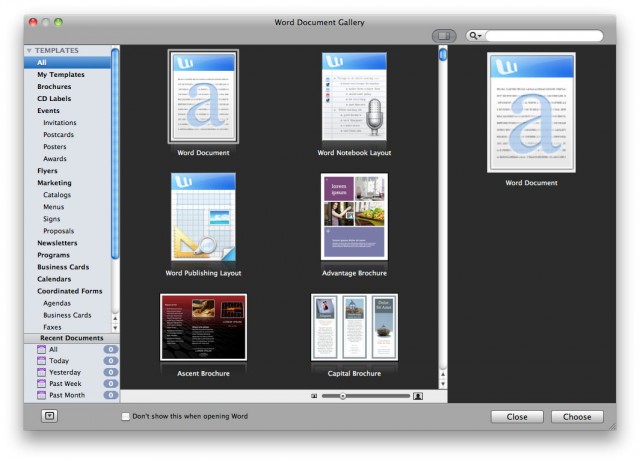Select Agendas under Coordinated Forms
Image resolution: width=640 pixels, height=463 pixels.
point(57,303)
